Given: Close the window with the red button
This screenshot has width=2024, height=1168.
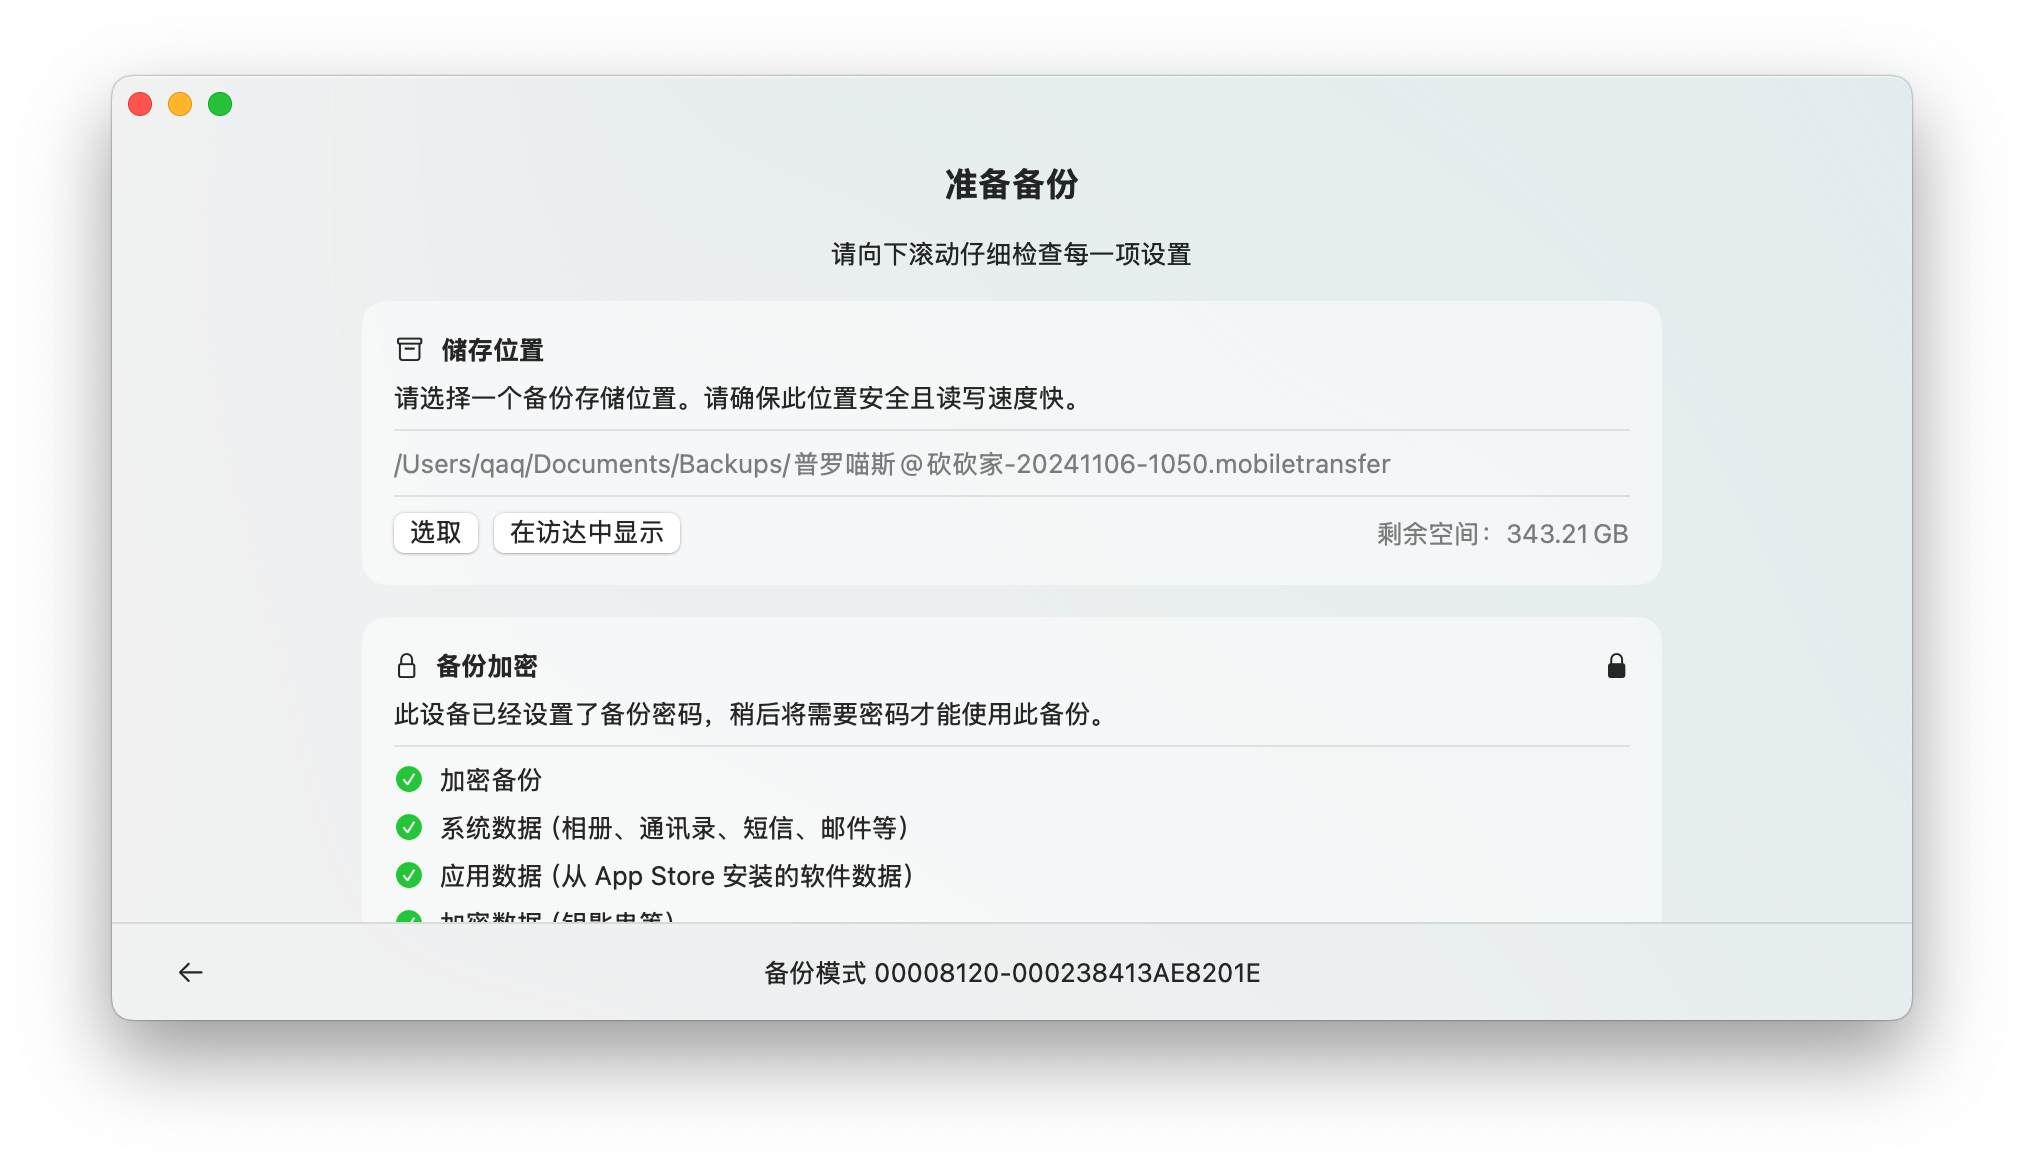Looking at the screenshot, I should (x=140, y=104).
